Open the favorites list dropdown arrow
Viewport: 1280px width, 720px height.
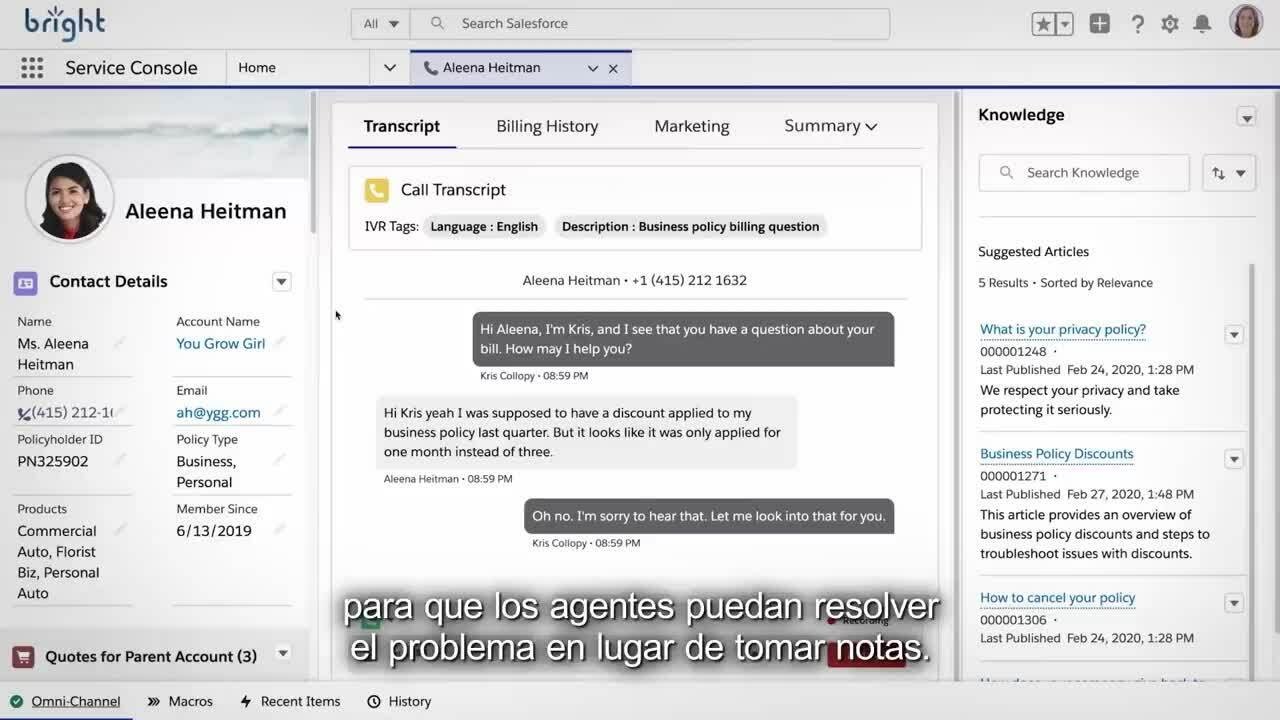pyautogui.click(x=1064, y=24)
